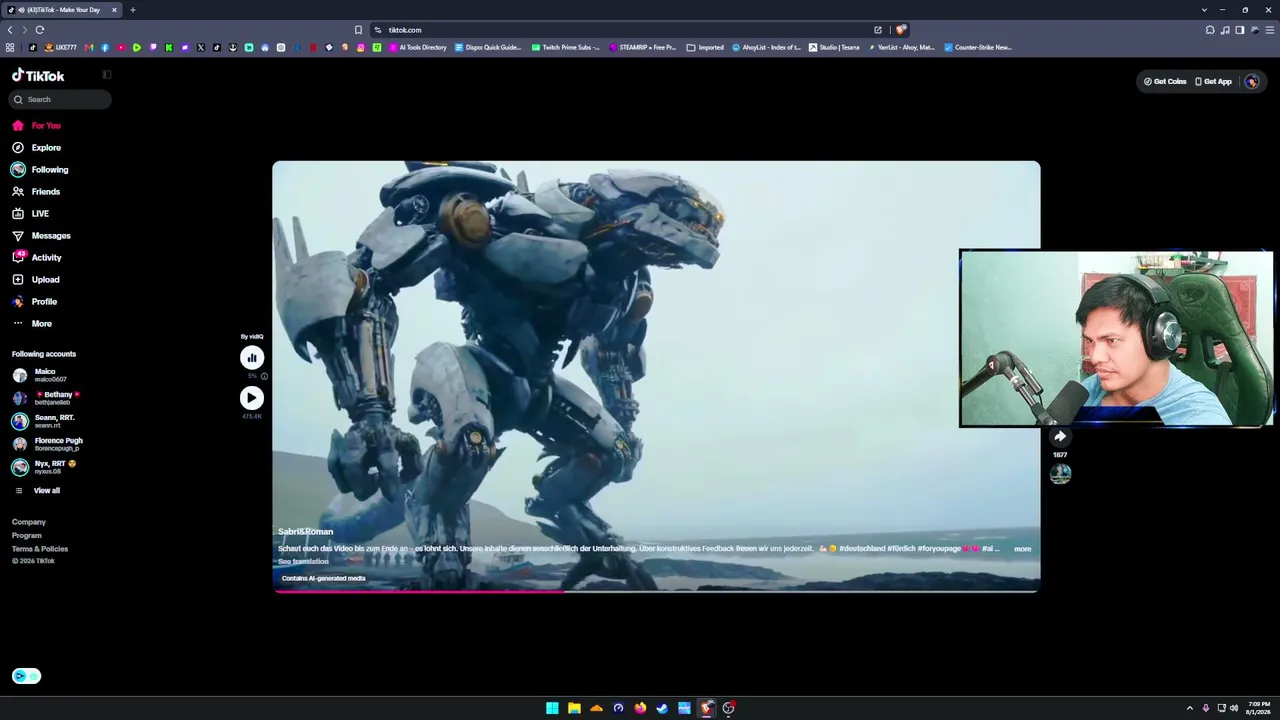Expand the Company footer section
1280x720 pixels.
point(29,522)
